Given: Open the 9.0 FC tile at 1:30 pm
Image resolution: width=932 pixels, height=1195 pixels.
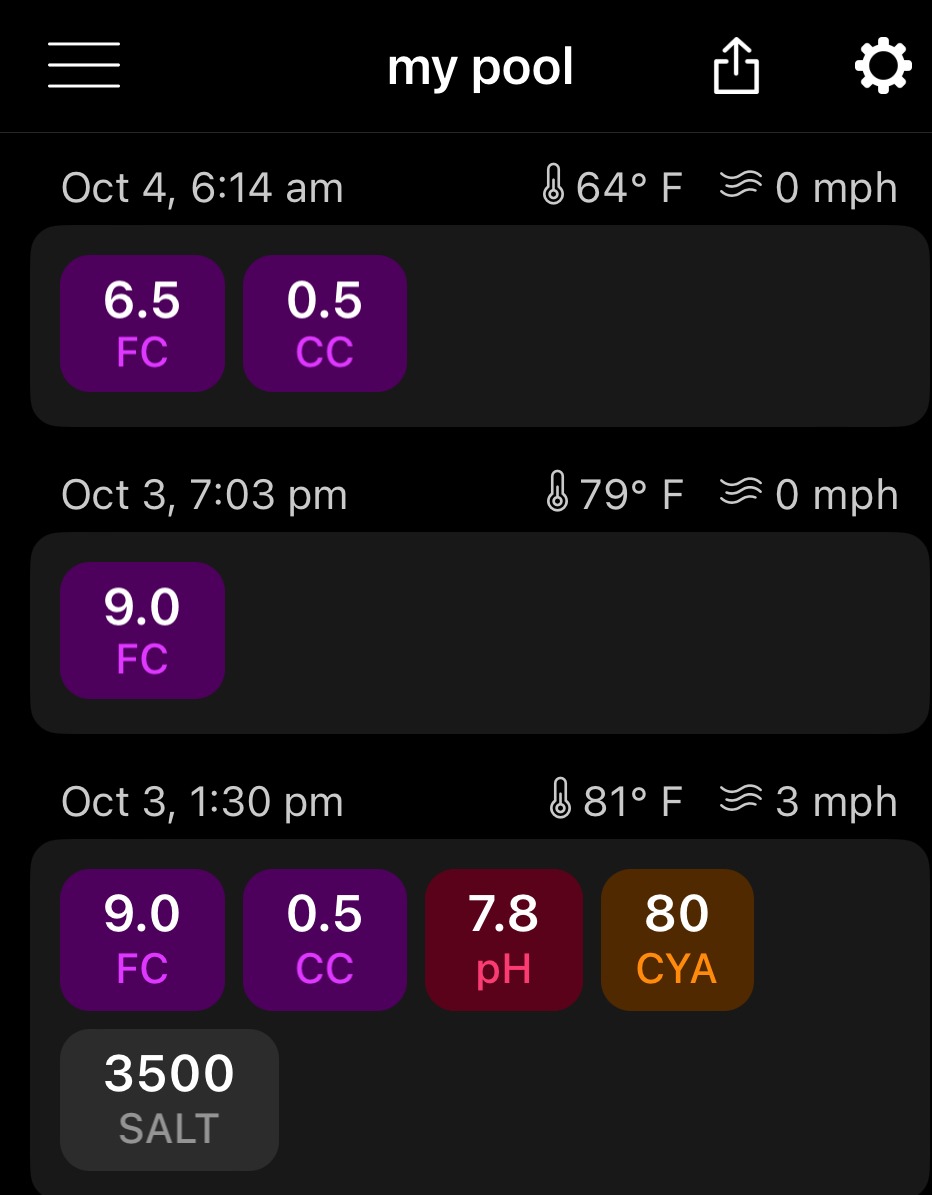Looking at the screenshot, I should 143,940.
